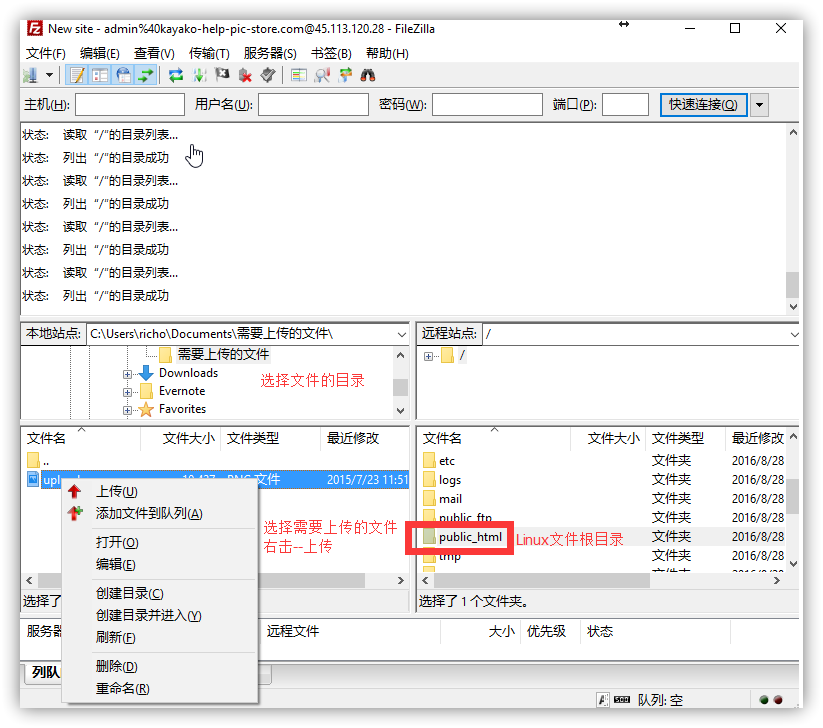Select the remote public_html folder

[x=470, y=537]
